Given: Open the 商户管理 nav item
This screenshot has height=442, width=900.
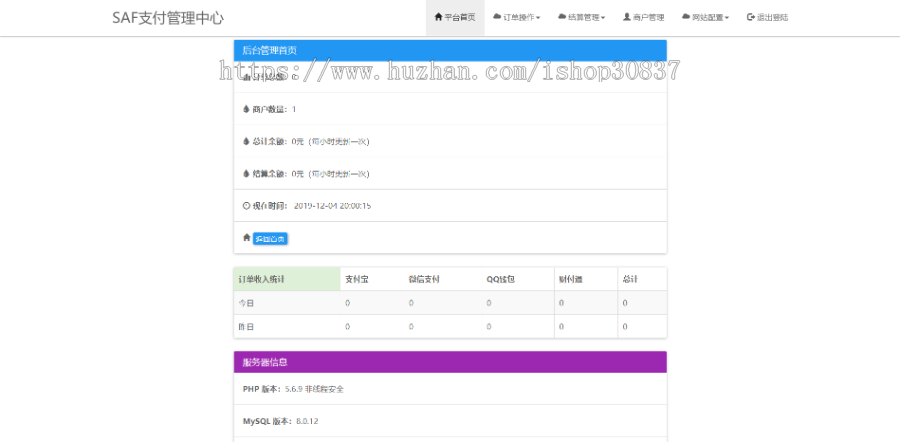Looking at the screenshot, I should click(643, 17).
